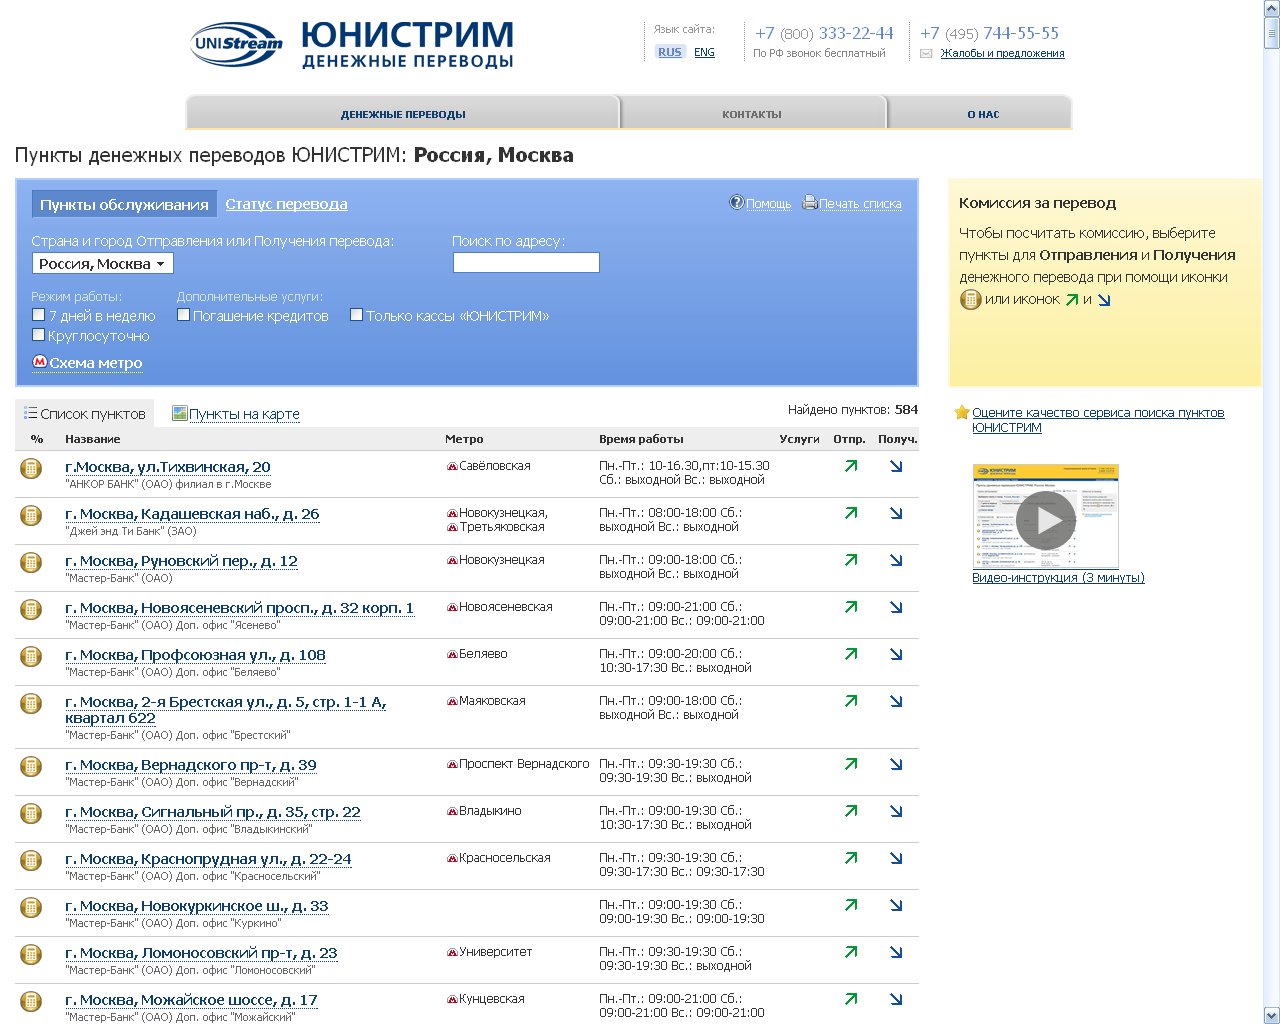Viewport: 1280px width, 1024px height.
Task: Click the Университет metro station text
Action: [x=495, y=952]
